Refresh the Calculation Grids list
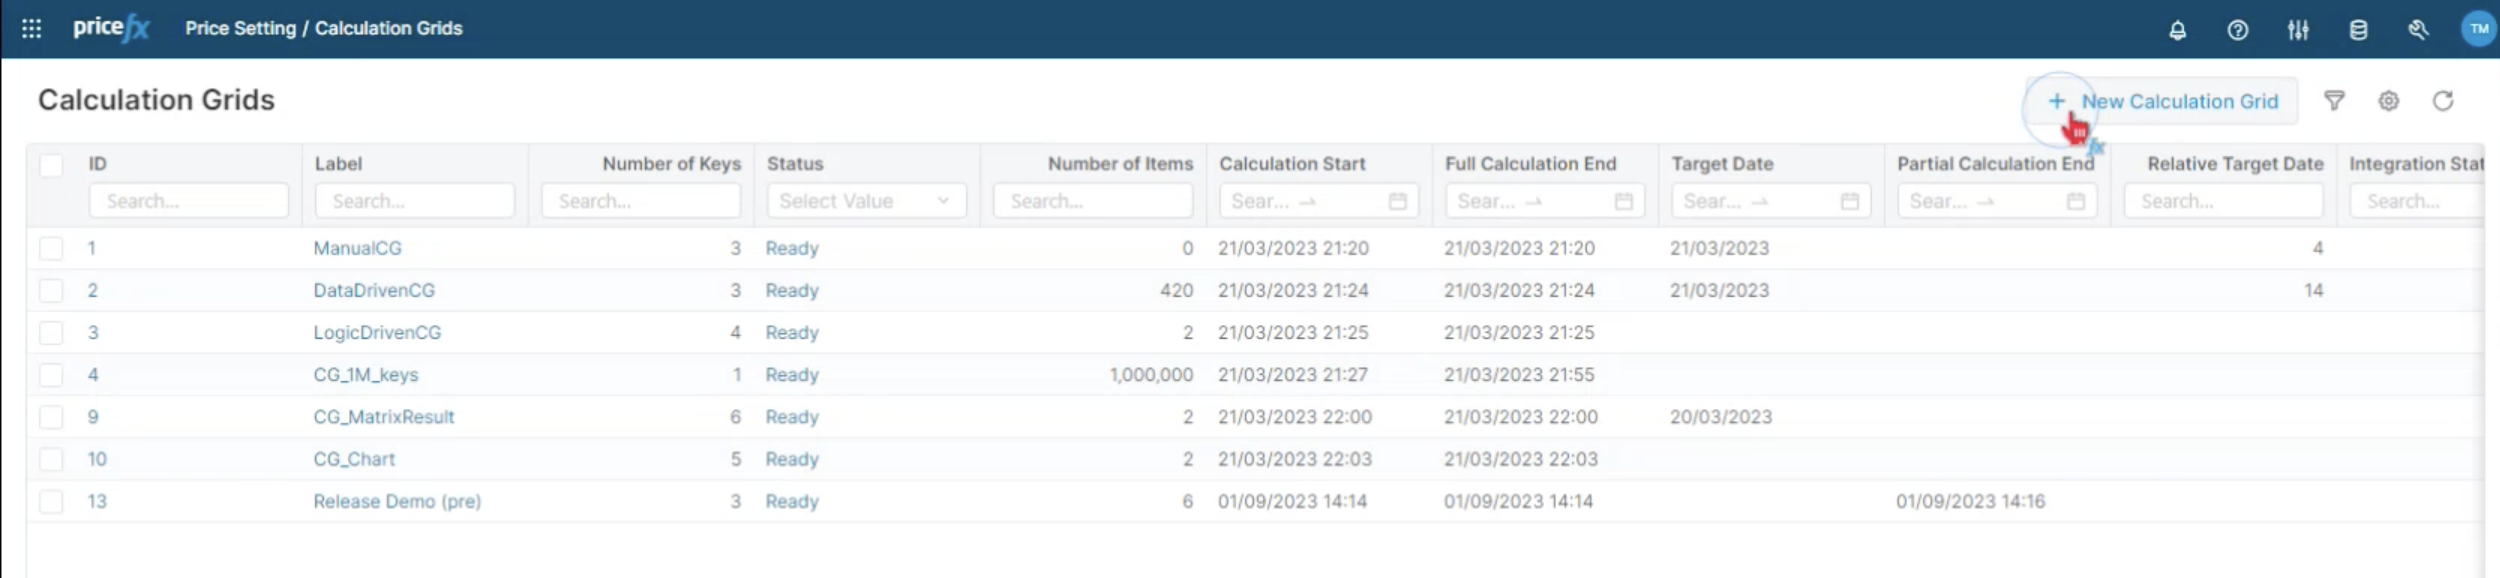The height and width of the screenshot is (578, 2500). [x=2442, y=101]
